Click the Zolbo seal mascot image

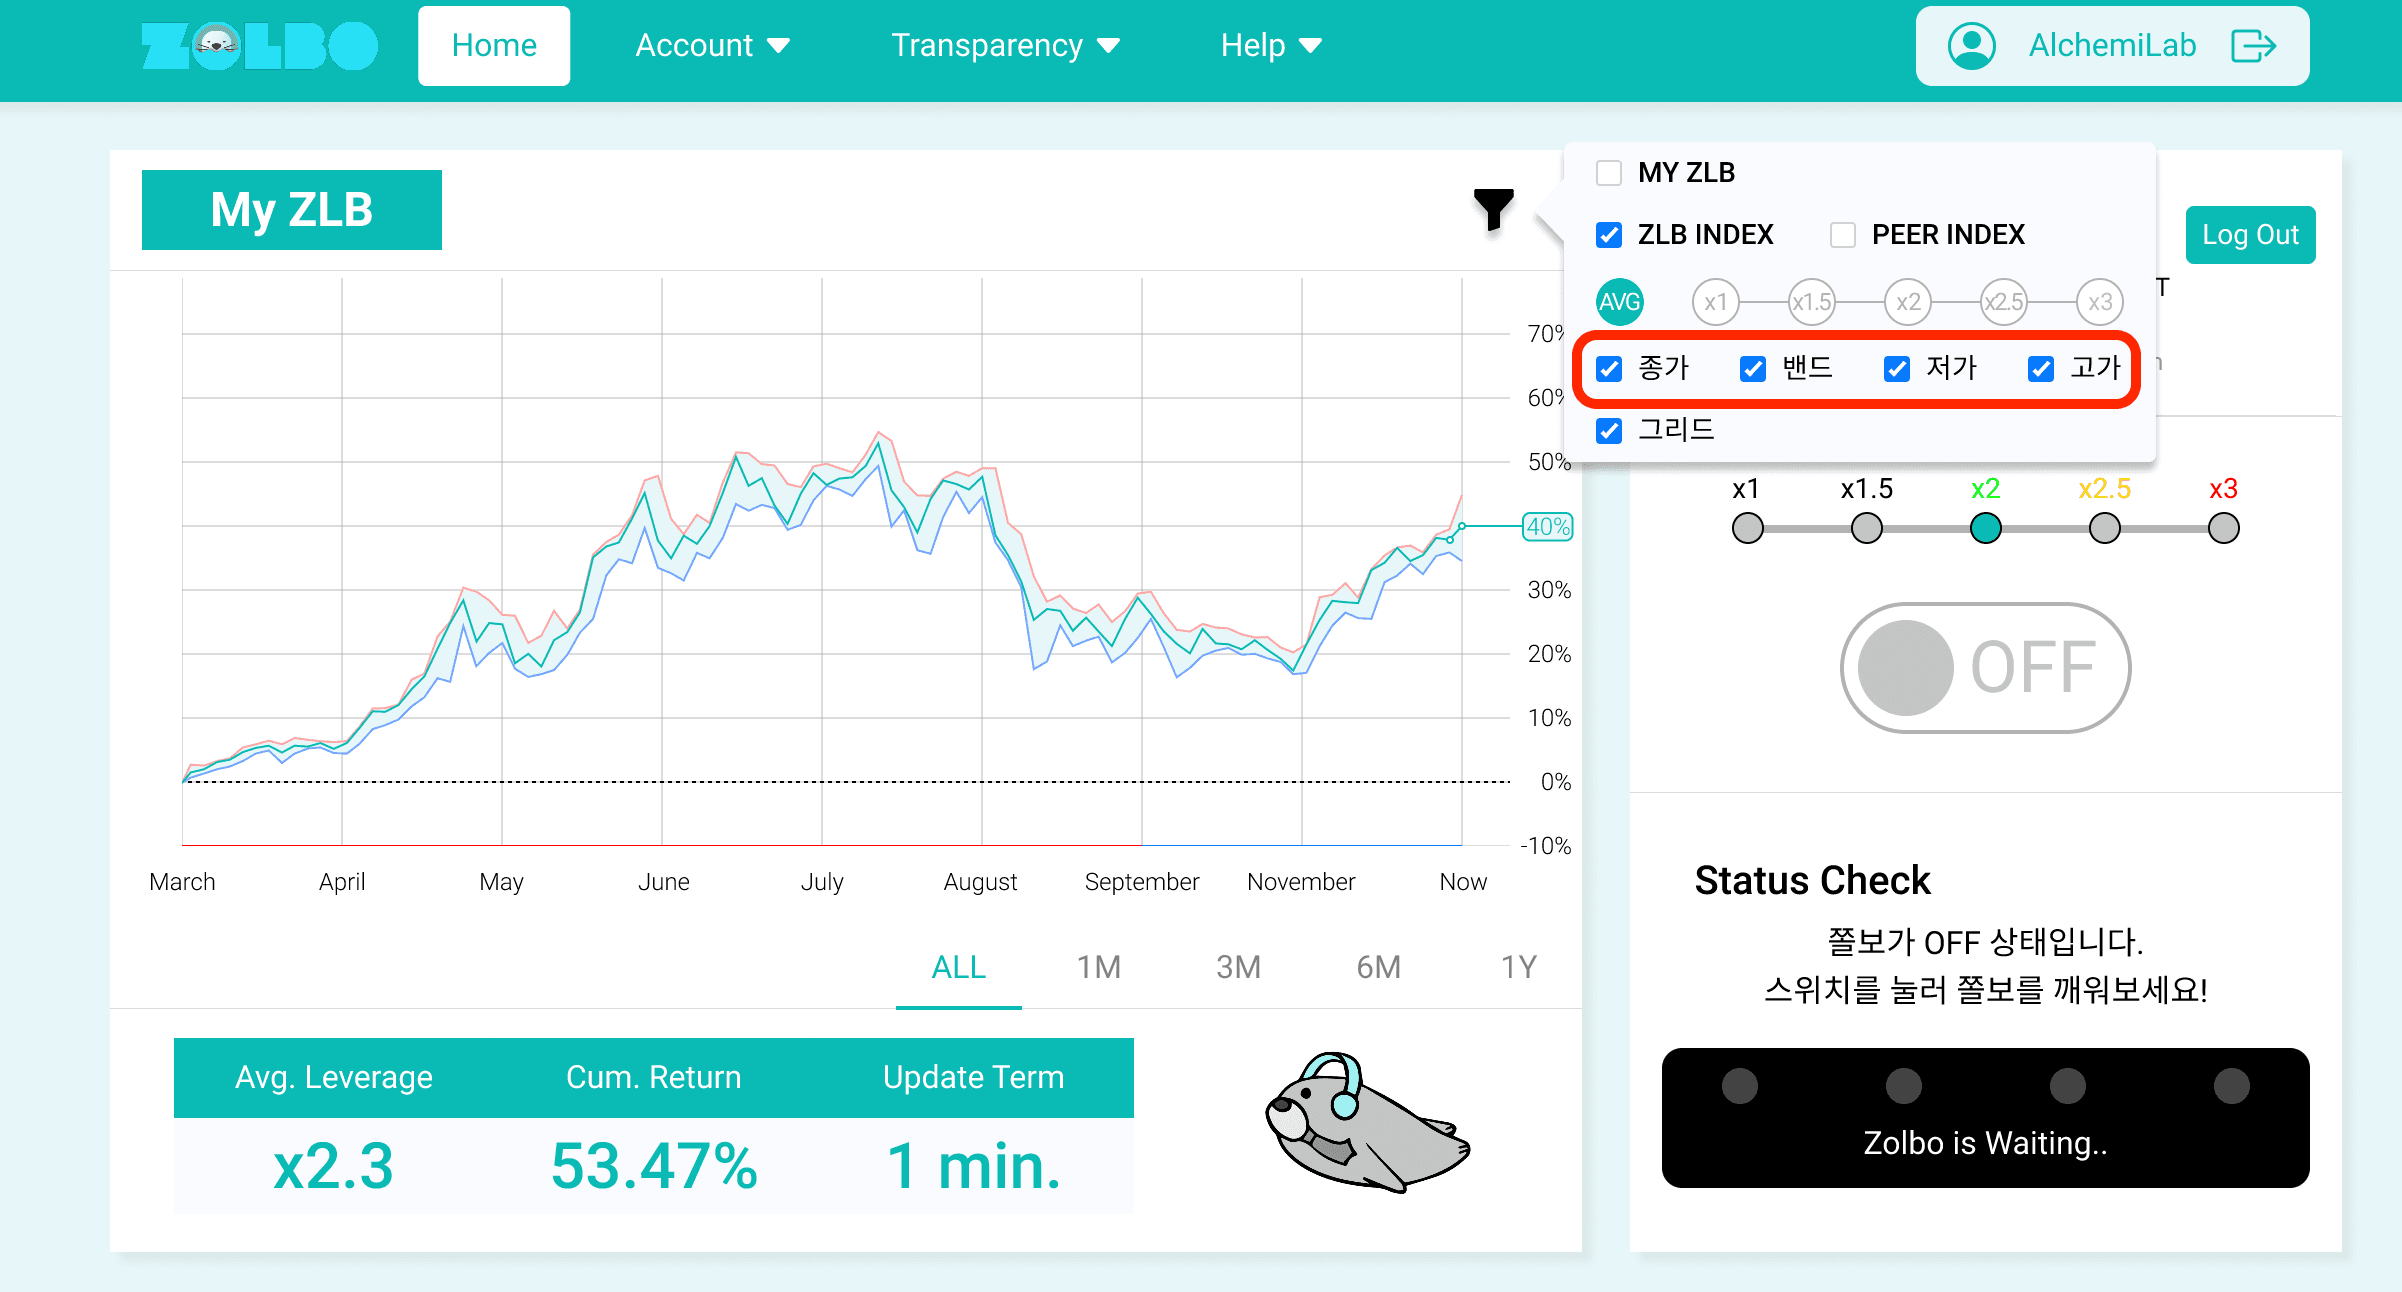point(1368,1122)
